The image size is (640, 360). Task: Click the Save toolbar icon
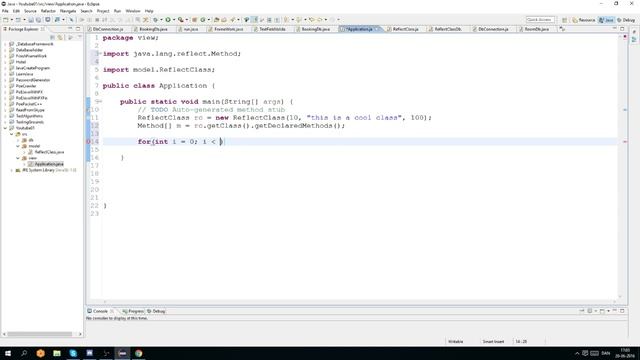coord(31,20)
